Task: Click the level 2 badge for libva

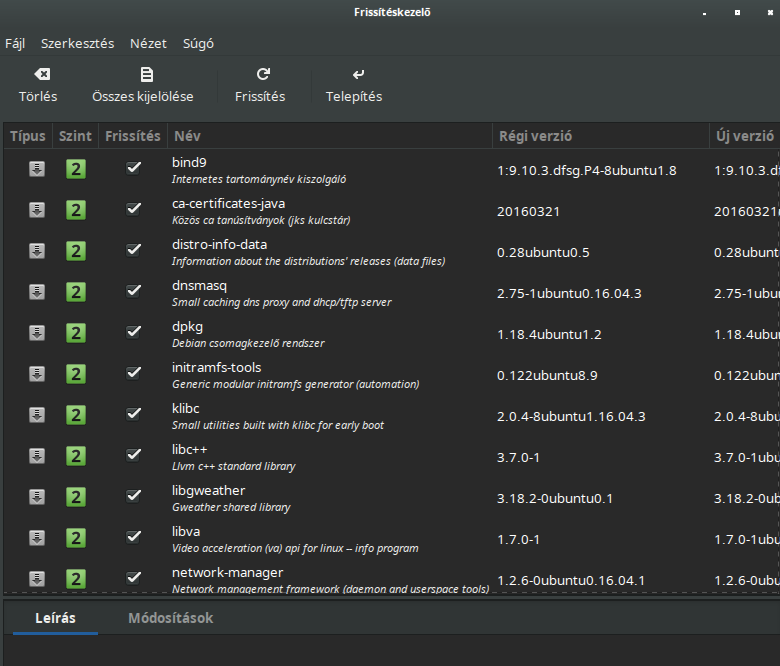Action: pos(76,538)
